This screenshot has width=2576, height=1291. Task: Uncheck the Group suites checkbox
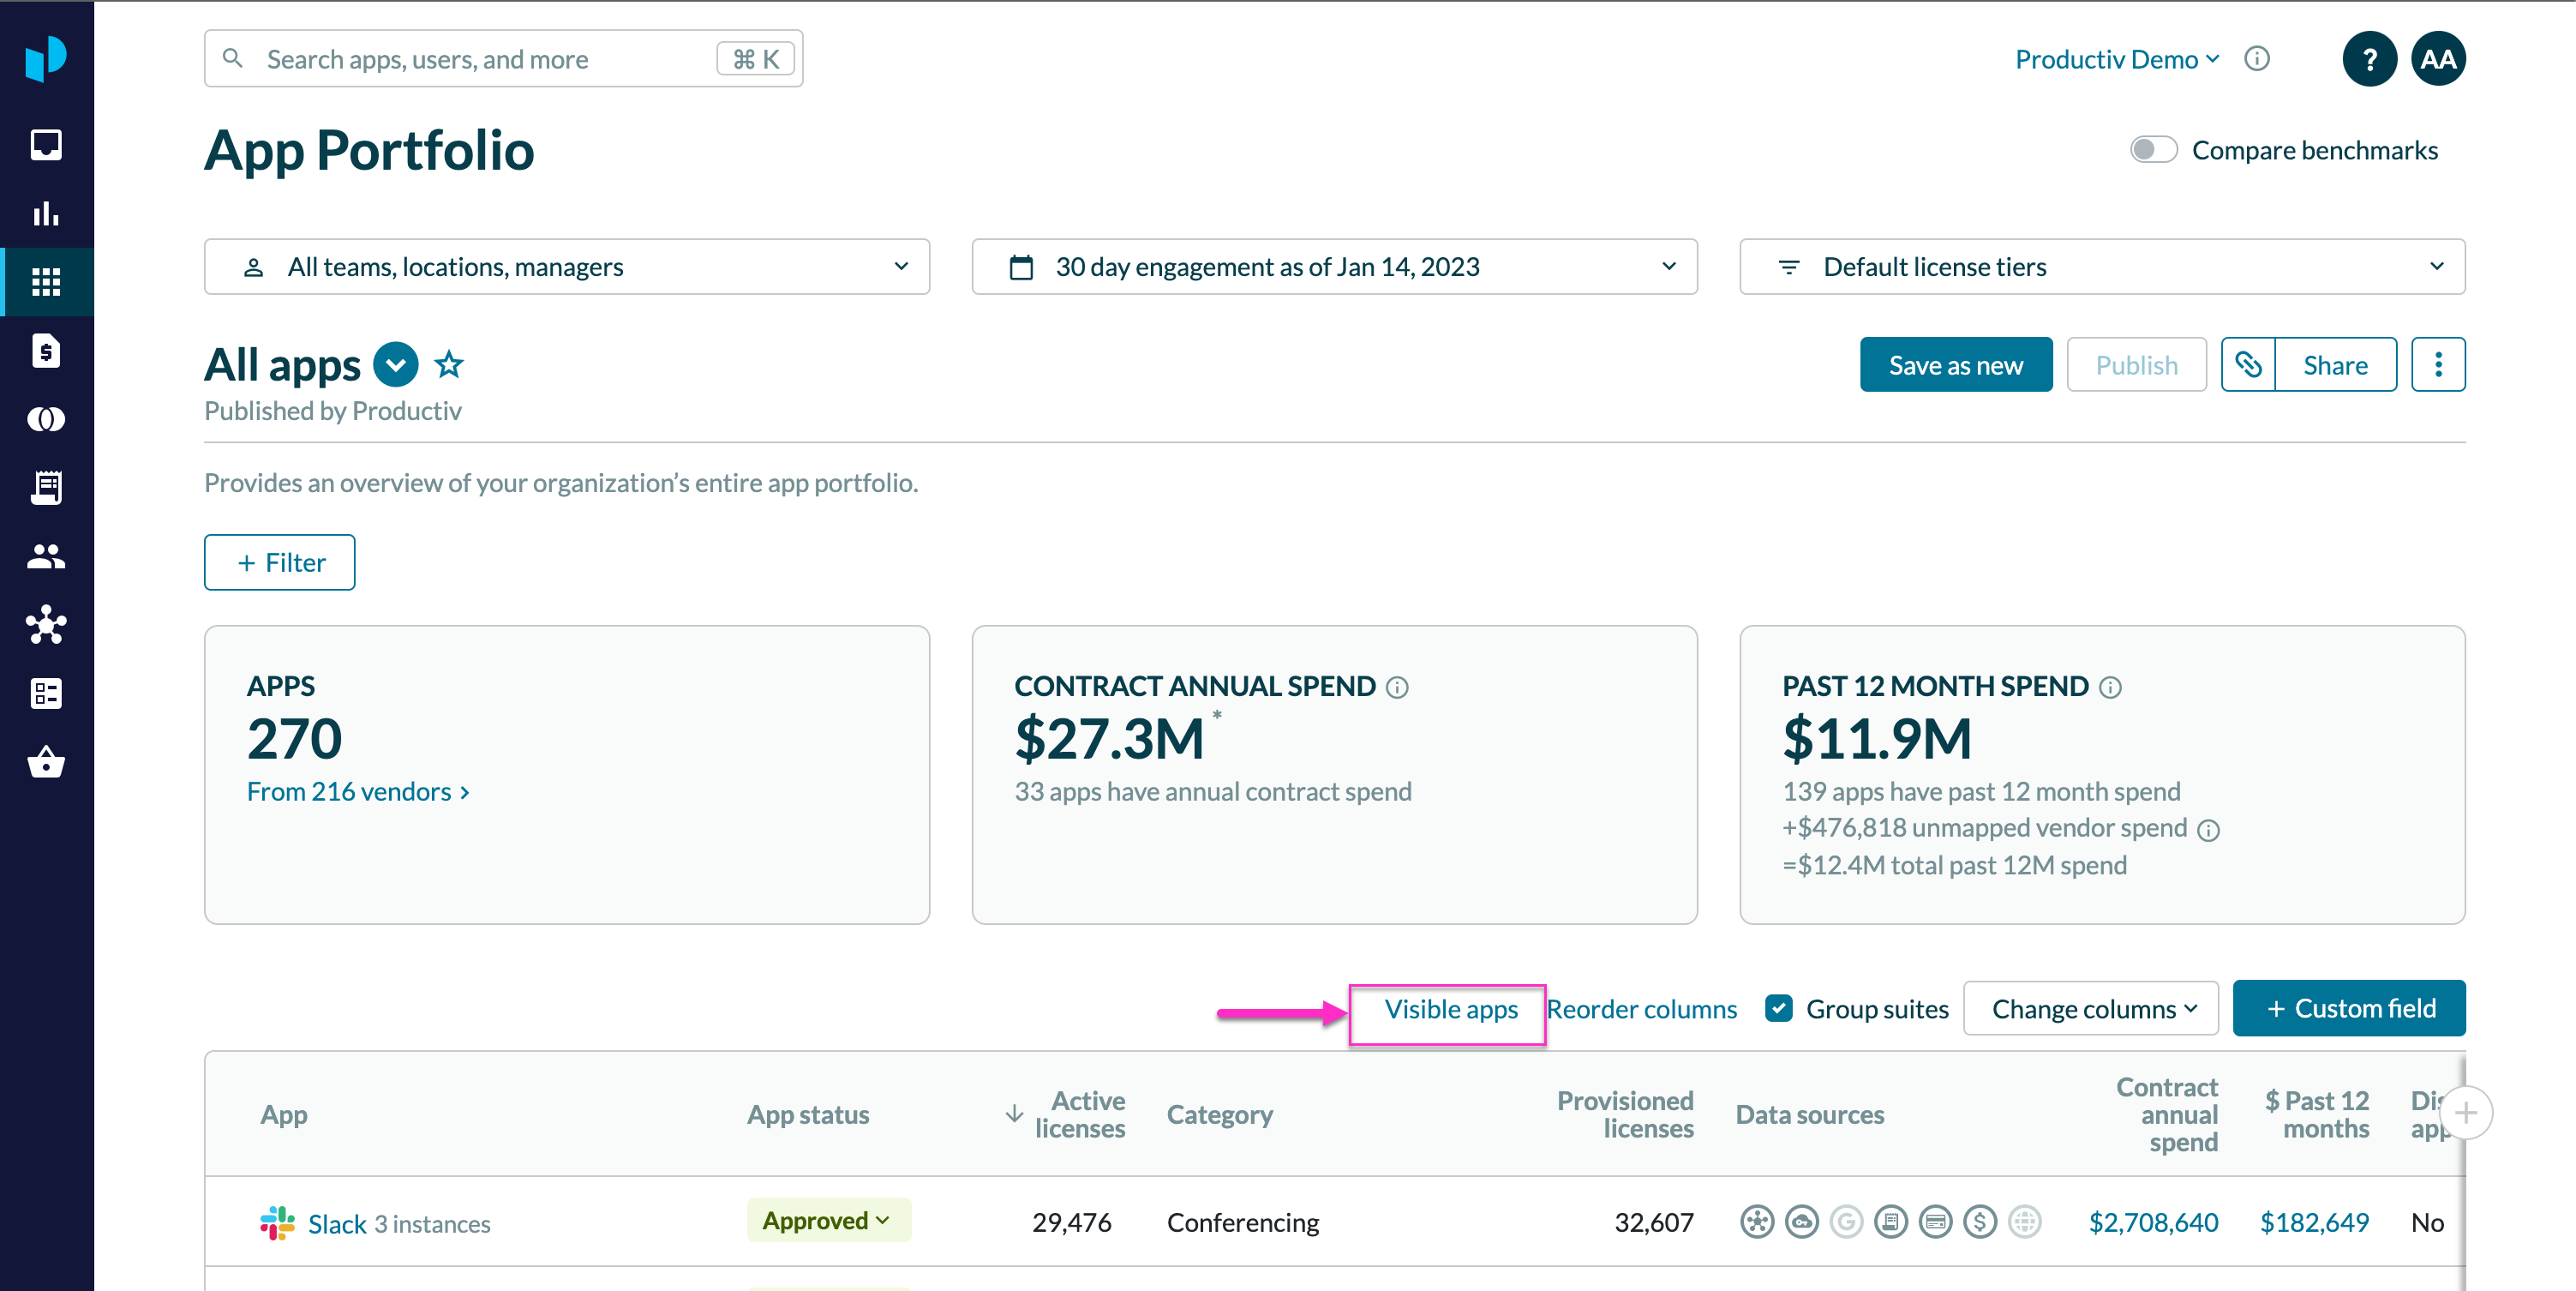coord(1778,1008)
